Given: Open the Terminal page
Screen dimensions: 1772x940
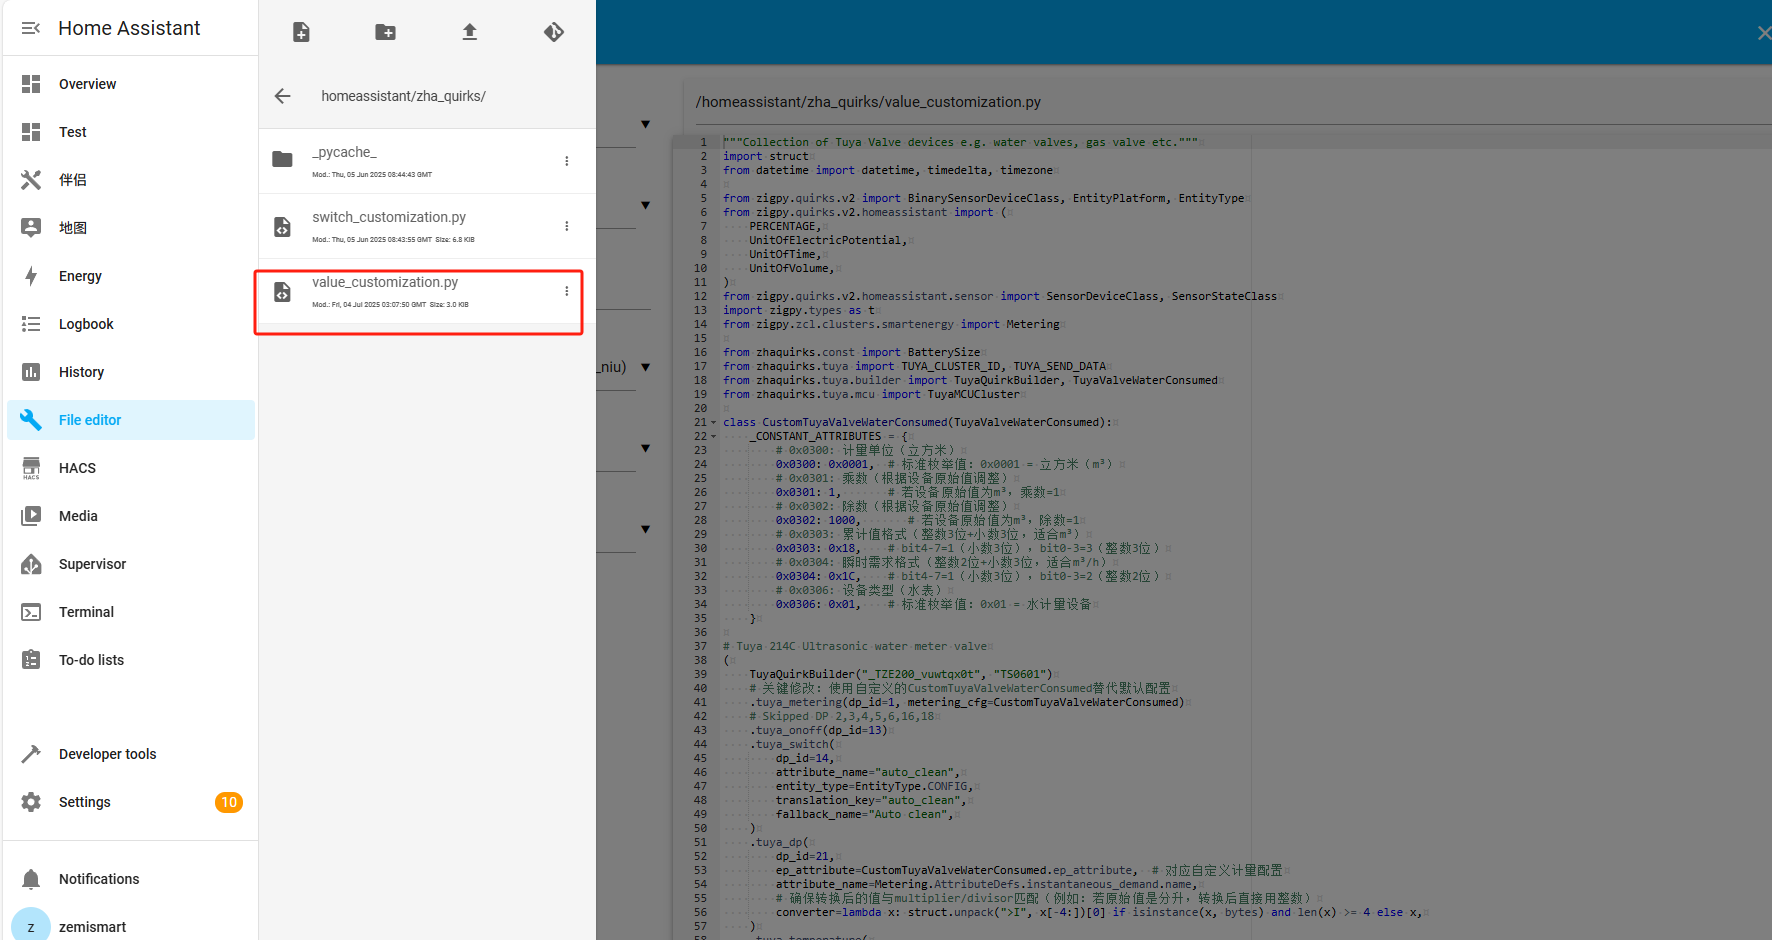Looking at the screenshot, I should tap(86, 612).
